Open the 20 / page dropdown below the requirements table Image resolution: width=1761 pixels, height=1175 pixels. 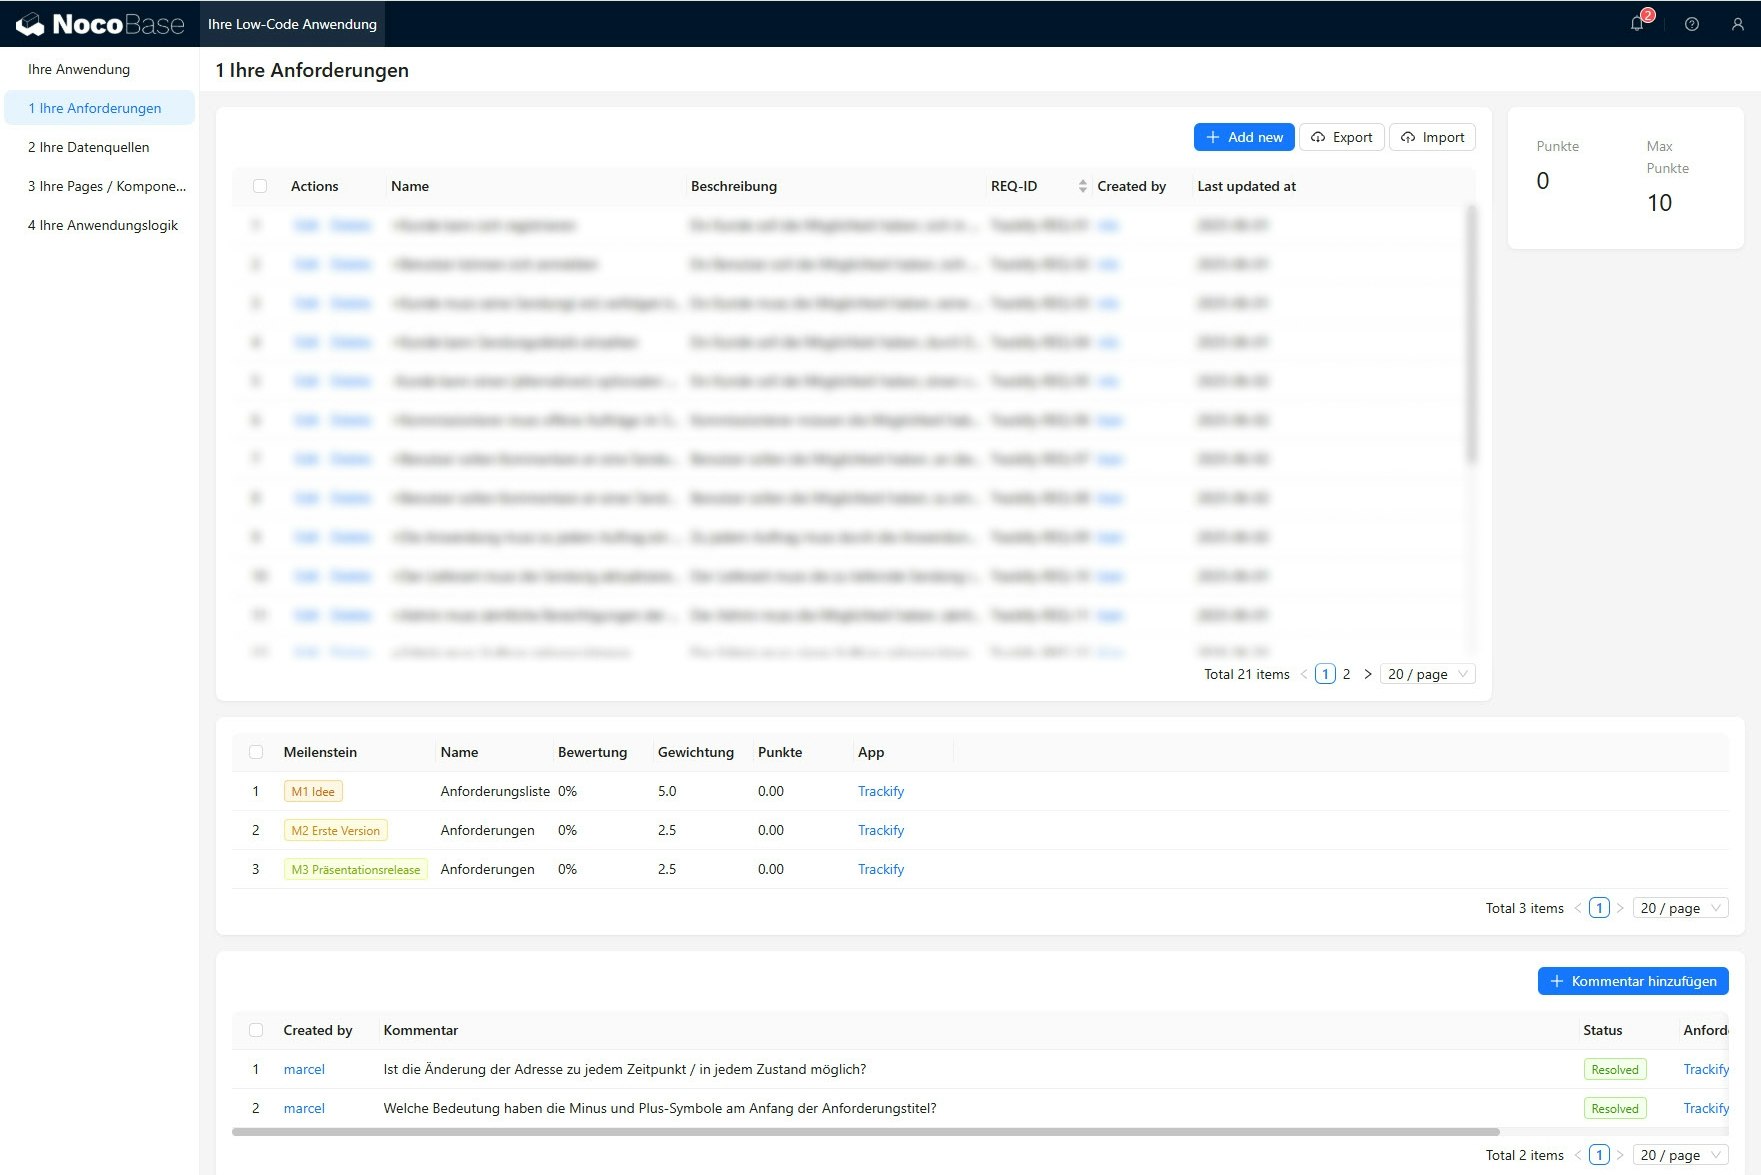tap(1427, 674)
